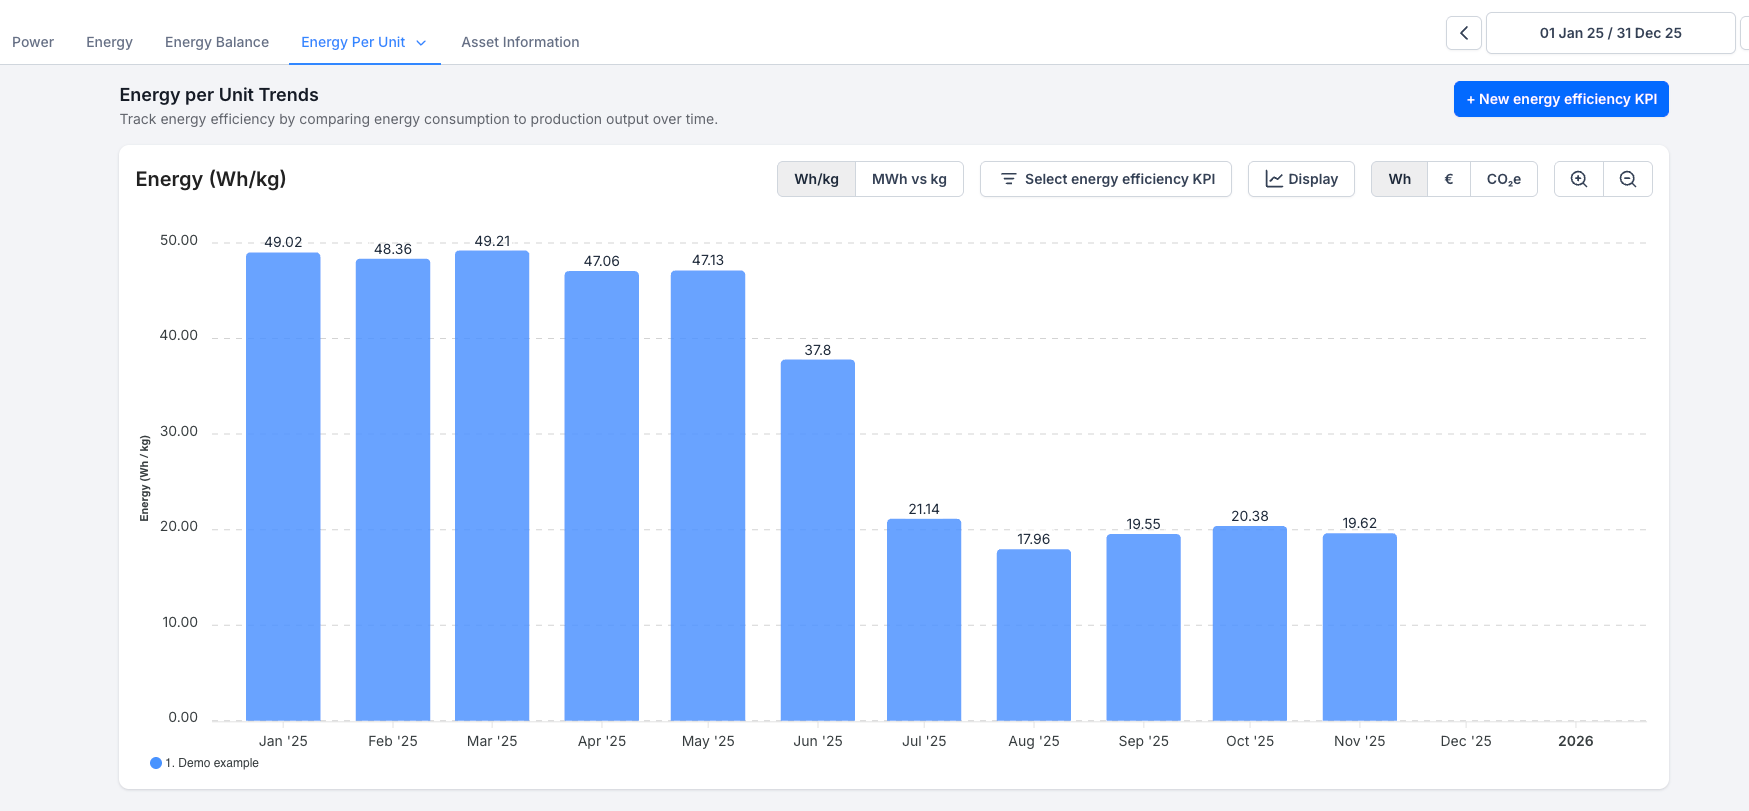Expand Energy Per Unit tab chevron
1749x811 pixels.
[421, 43]
